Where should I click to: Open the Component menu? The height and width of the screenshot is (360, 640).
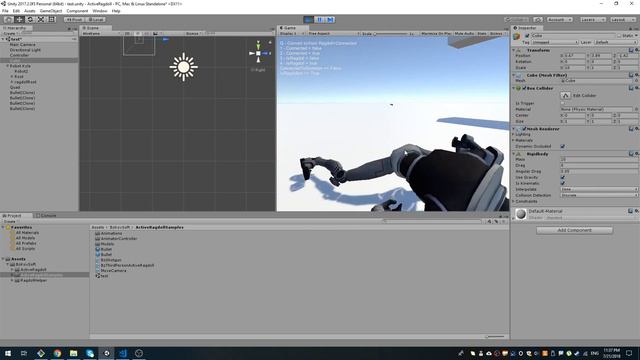77,11
